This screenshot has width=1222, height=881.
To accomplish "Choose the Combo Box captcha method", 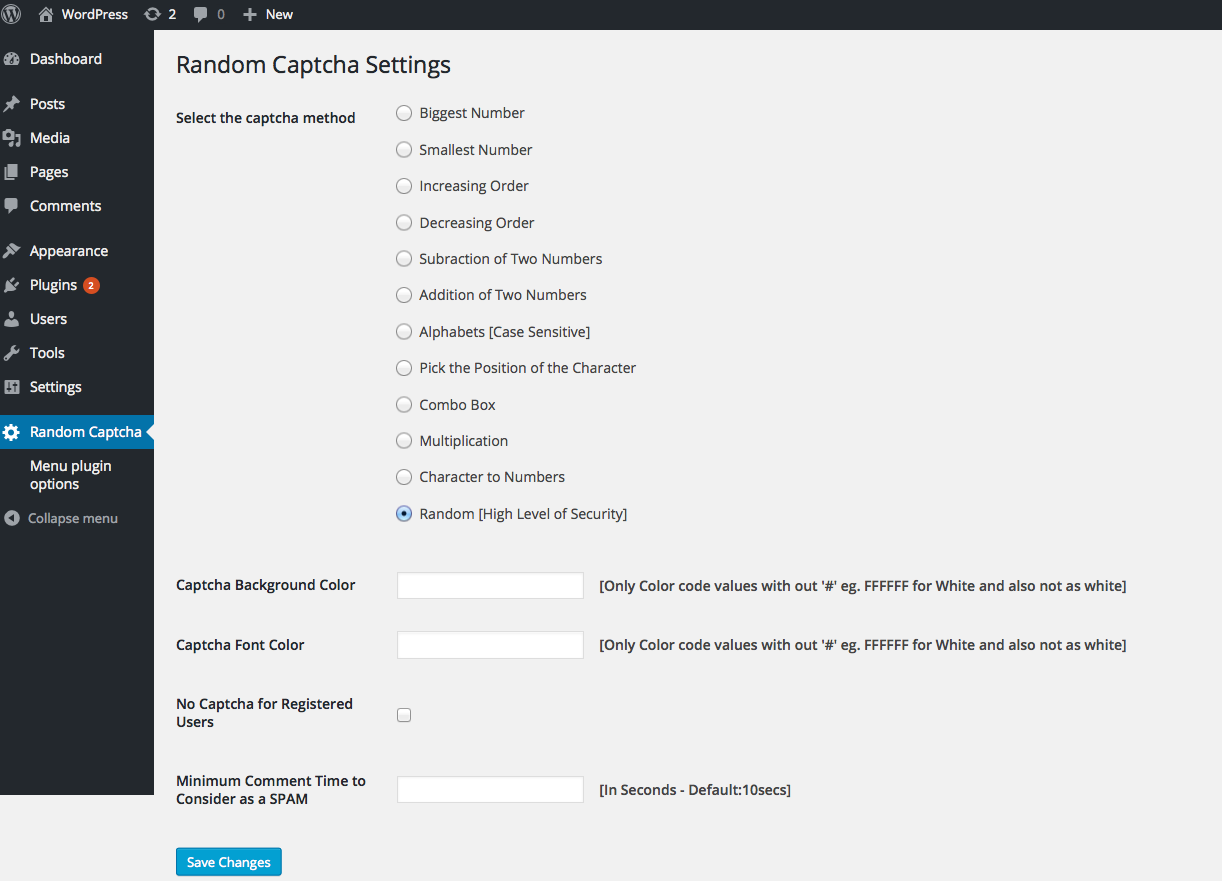I will point(404,405).
